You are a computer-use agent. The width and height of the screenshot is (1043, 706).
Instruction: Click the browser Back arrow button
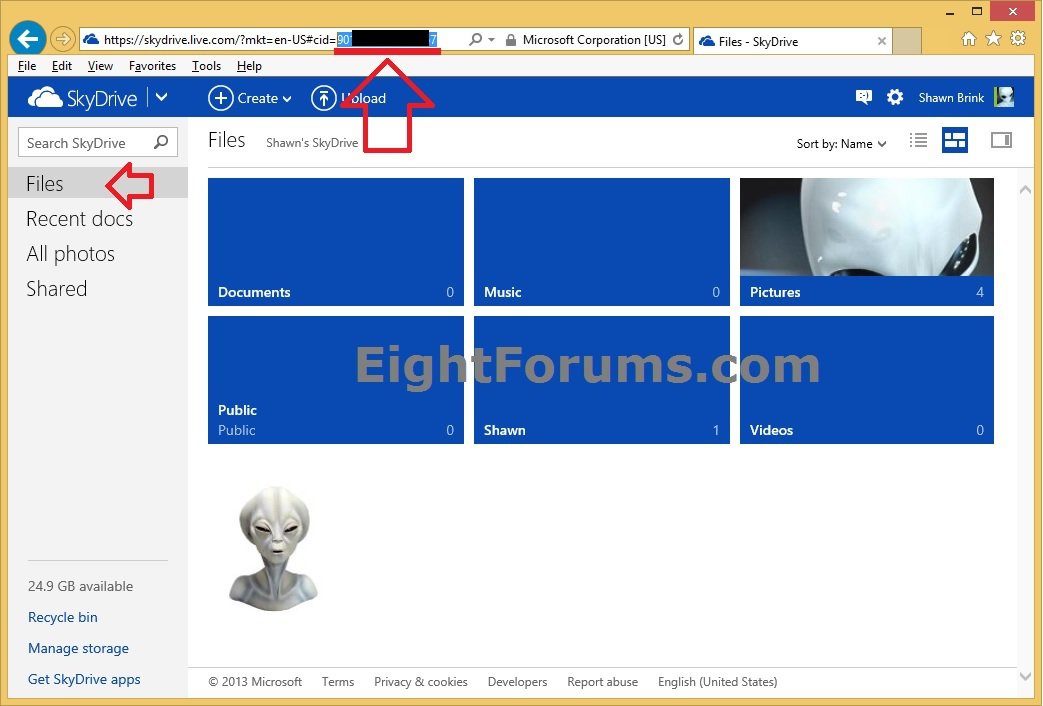click(x=28, y=40)
